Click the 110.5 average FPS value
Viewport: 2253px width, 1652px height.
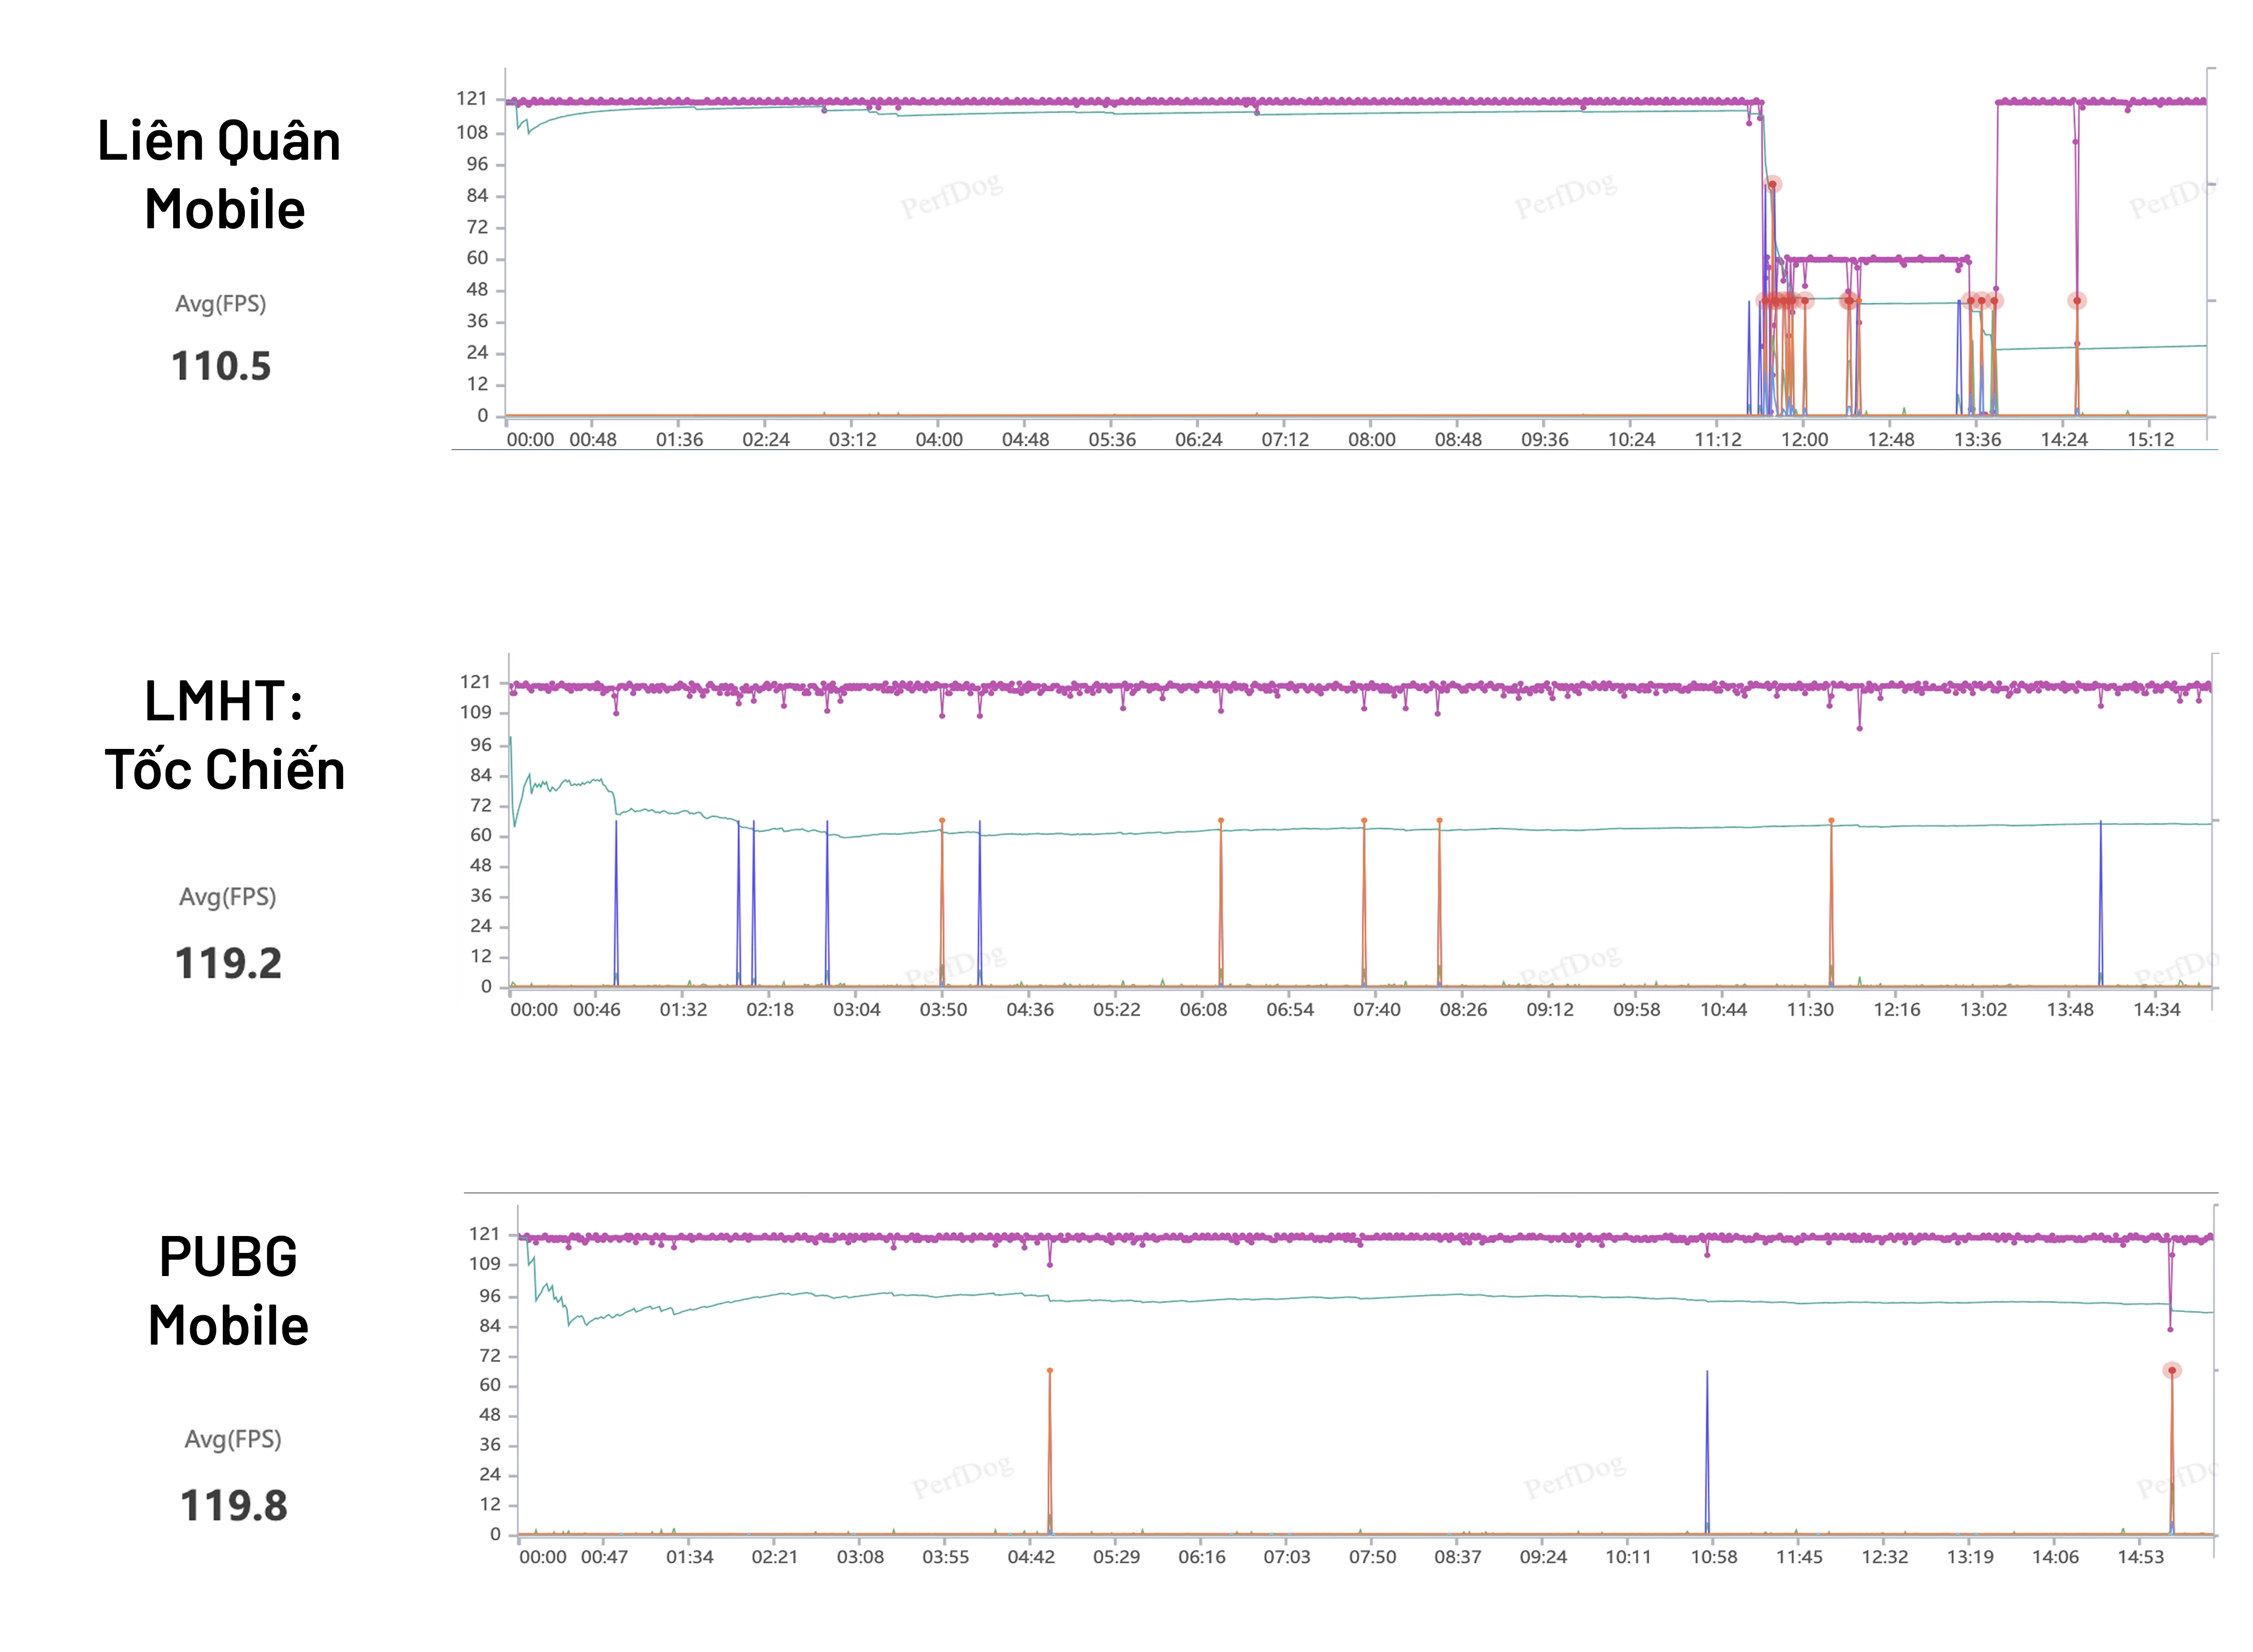pyautogui.click(x=221, y=366)
